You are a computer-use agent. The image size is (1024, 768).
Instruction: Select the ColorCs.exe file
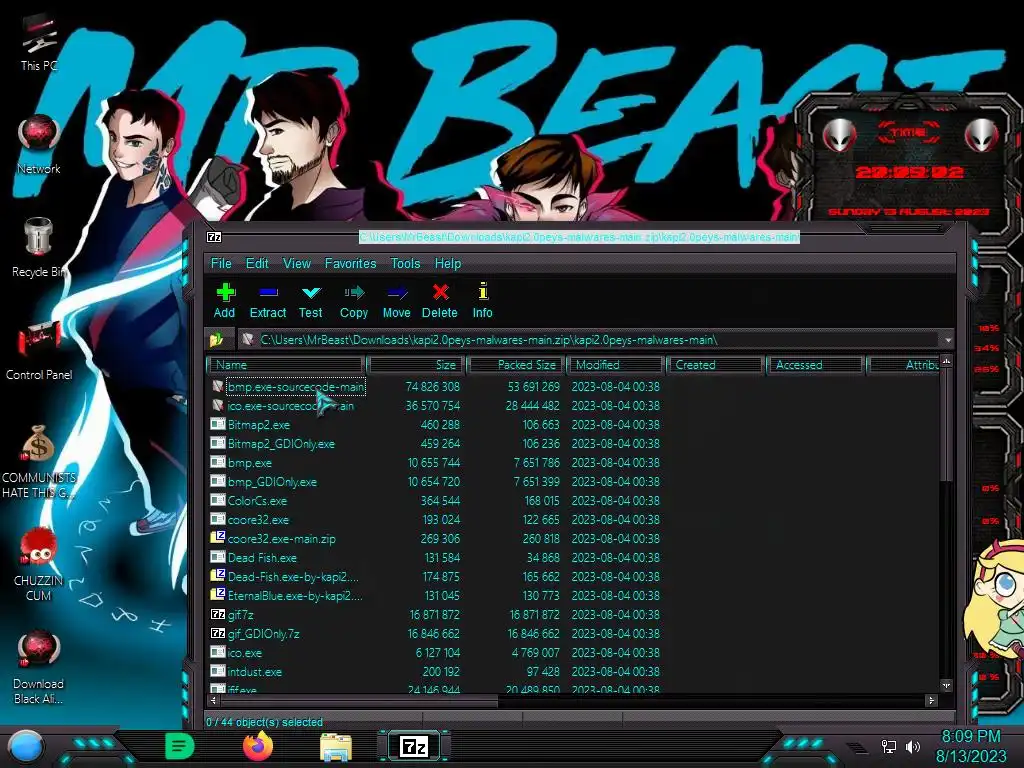click(257, 500)
